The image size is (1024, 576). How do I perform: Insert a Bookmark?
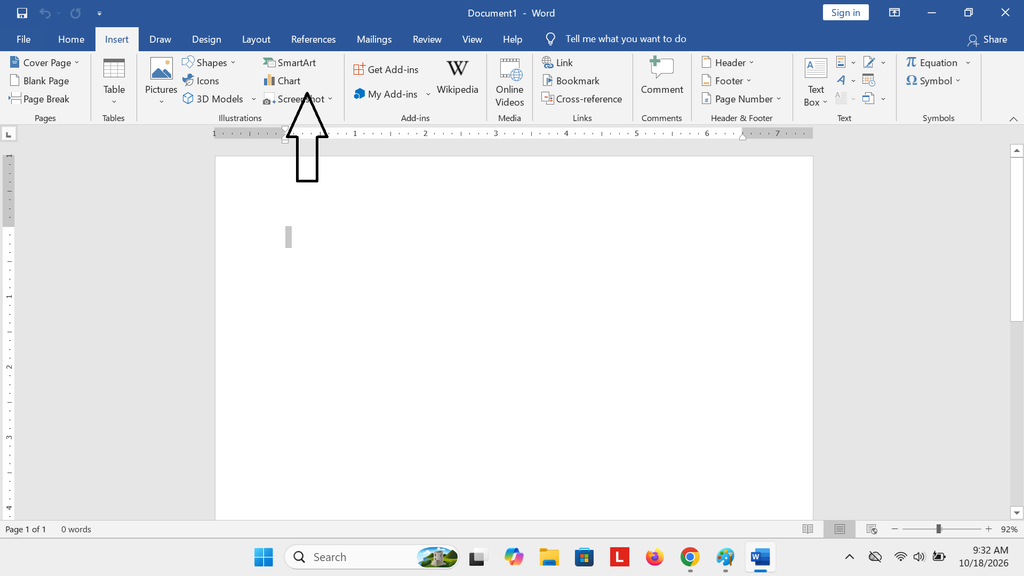click(570, 81)
